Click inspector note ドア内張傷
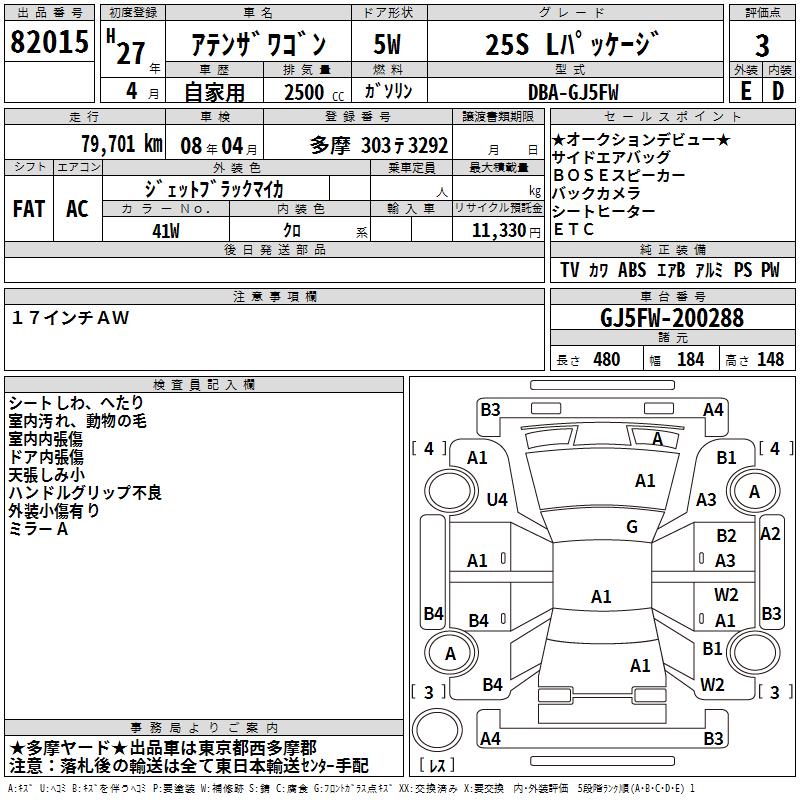This screenshot has width=800, height=800. pos(46,457)
